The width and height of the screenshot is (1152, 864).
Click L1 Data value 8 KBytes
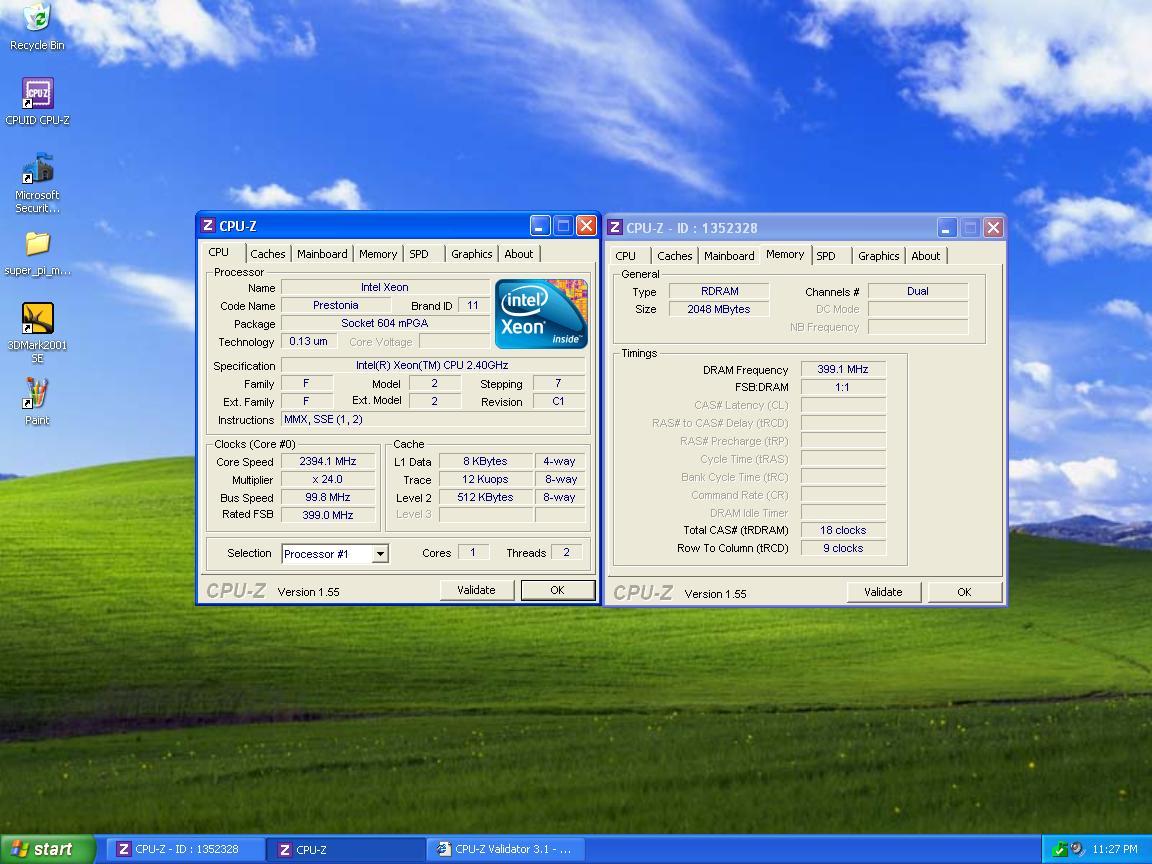[486, 461]
